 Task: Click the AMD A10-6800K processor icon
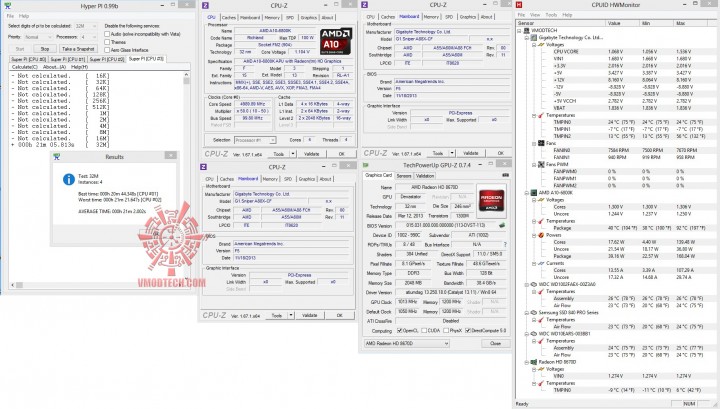coord(534,193)
